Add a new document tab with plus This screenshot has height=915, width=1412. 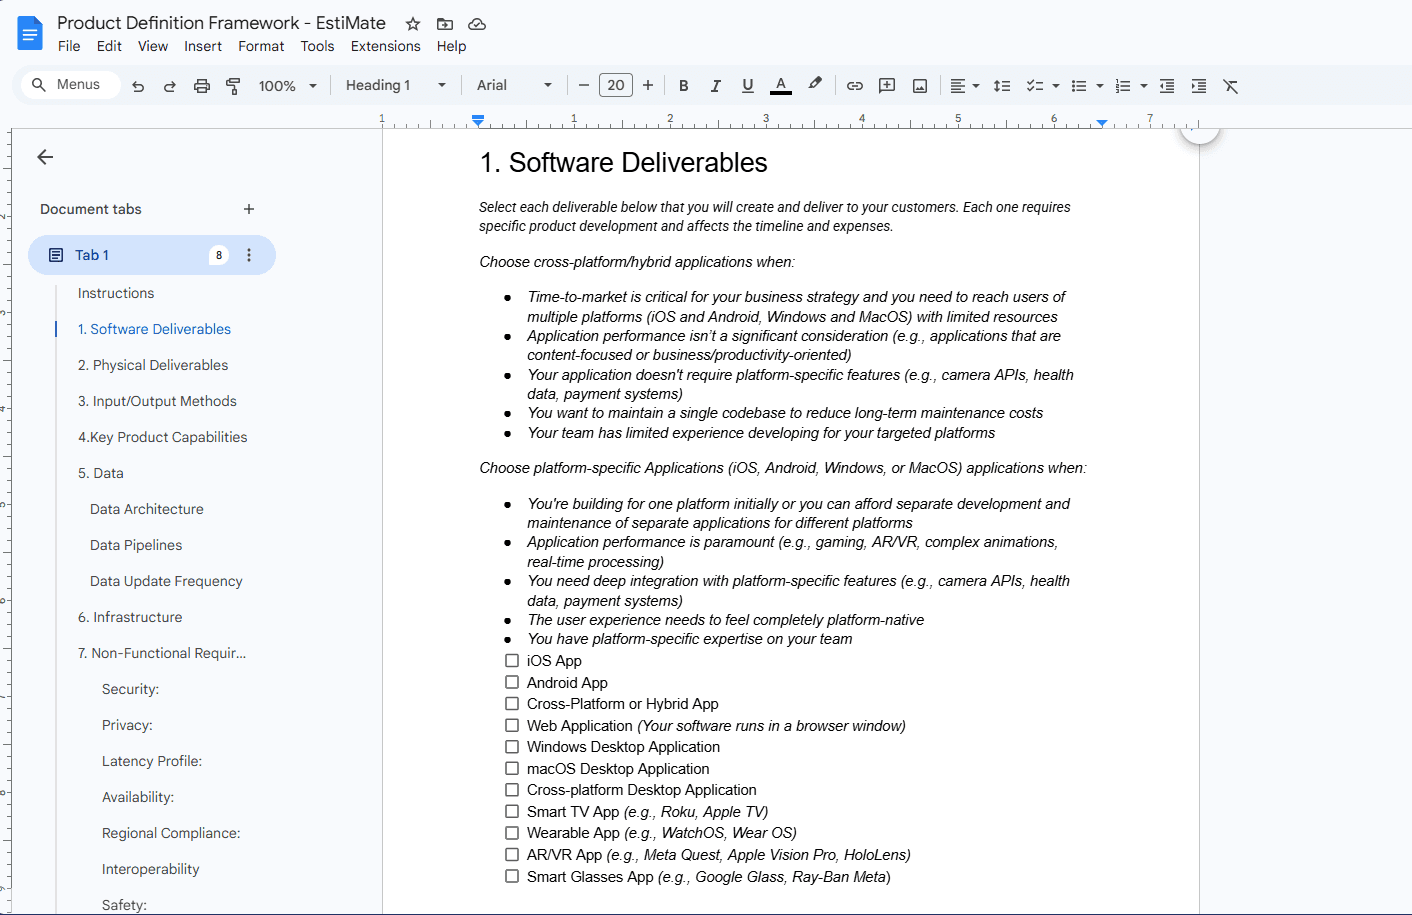click(x=249, y=209)
